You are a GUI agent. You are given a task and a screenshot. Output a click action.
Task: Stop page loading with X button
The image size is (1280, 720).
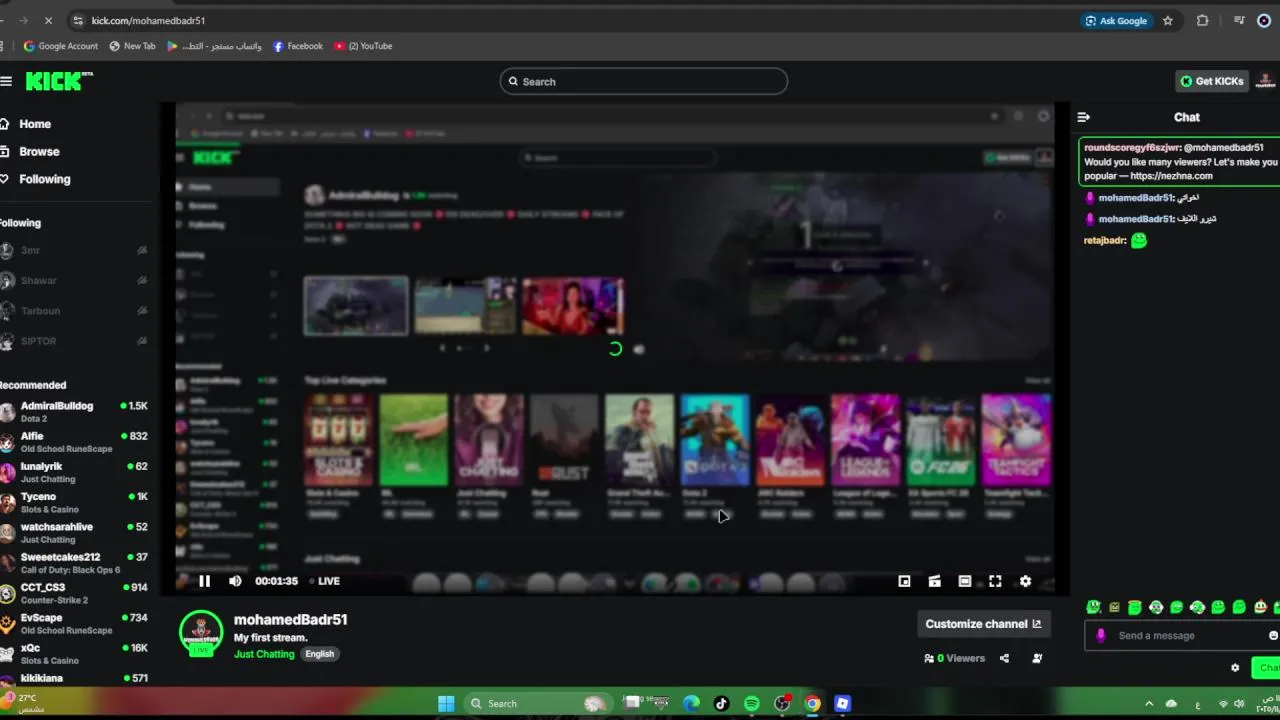50,20
